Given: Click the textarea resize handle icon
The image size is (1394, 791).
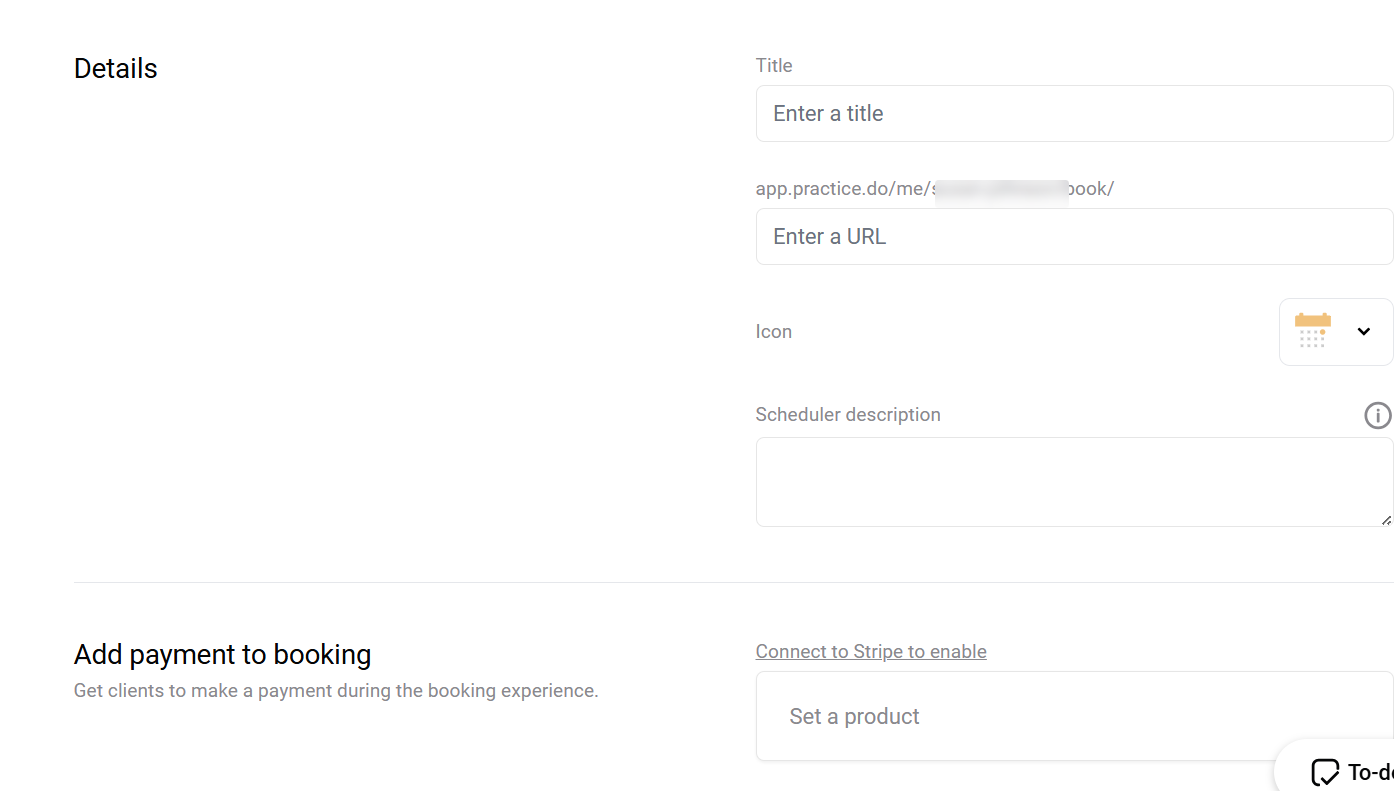Looking at the screenshot, I should coord(1387,519).
